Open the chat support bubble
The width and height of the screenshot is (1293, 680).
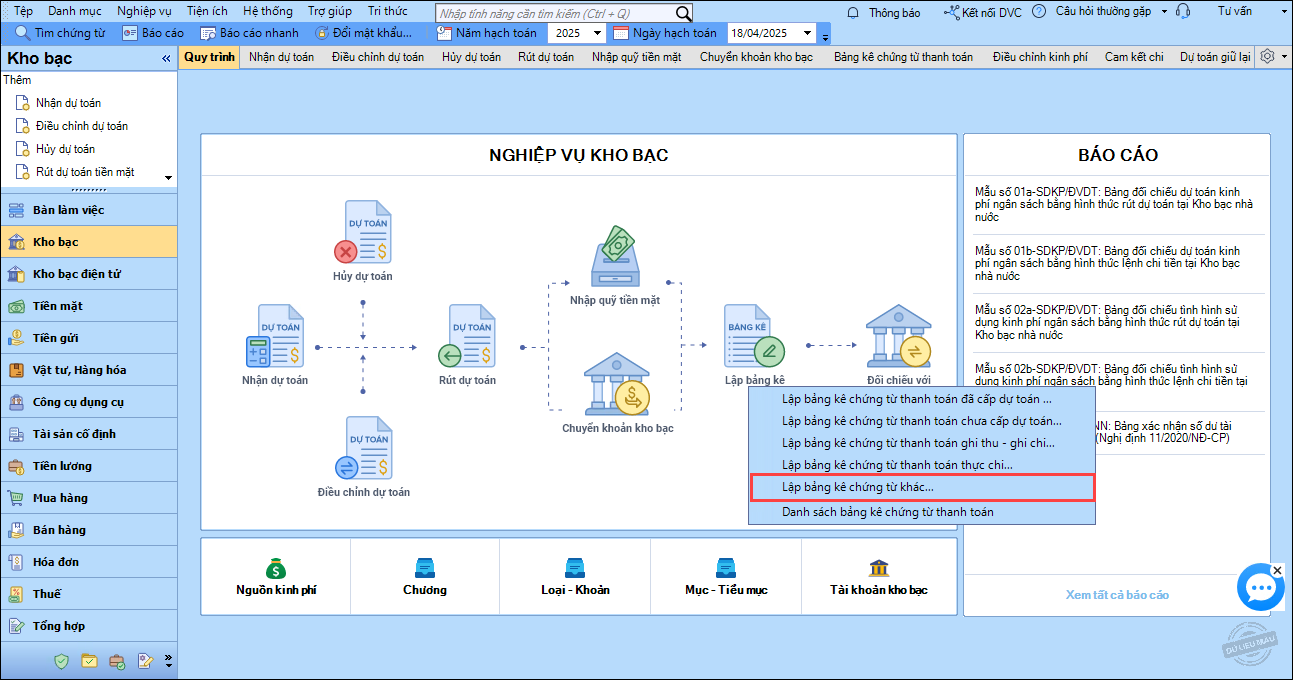[1260, 588]
